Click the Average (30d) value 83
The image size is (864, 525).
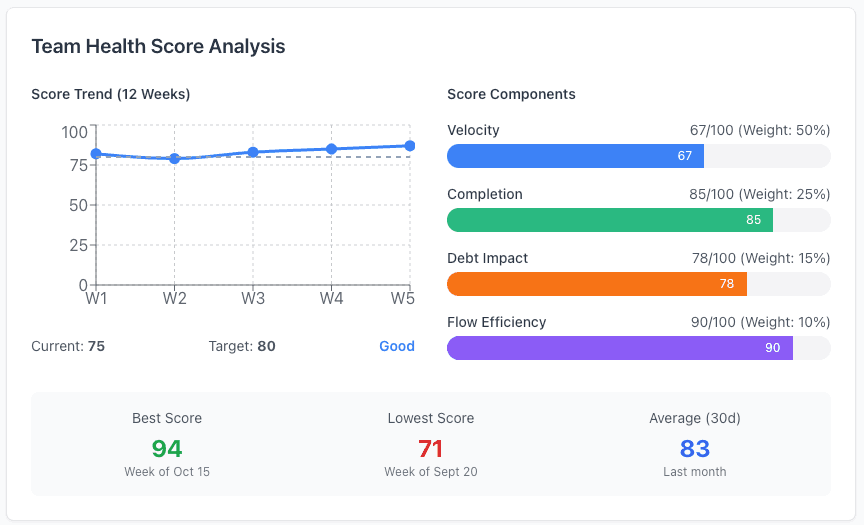[x=694, y=449]
